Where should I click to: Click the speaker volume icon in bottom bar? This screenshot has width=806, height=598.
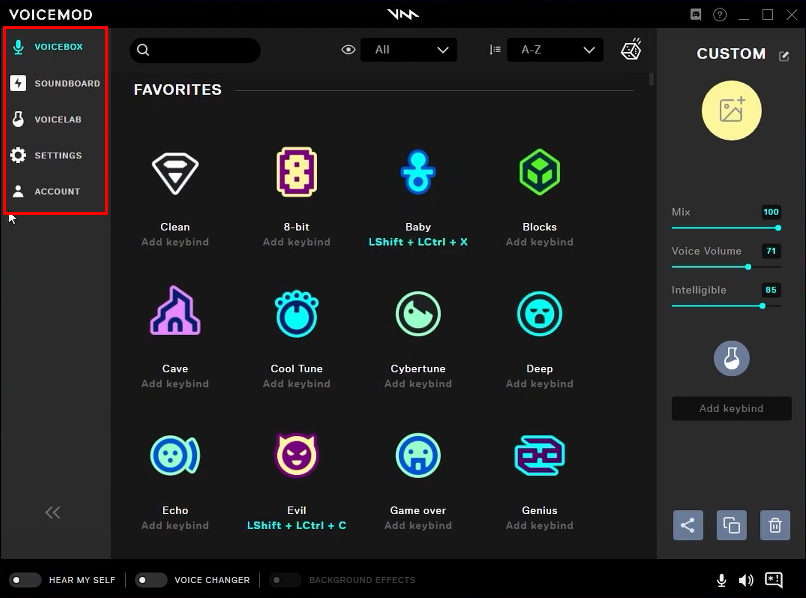[x=746, y=580]
